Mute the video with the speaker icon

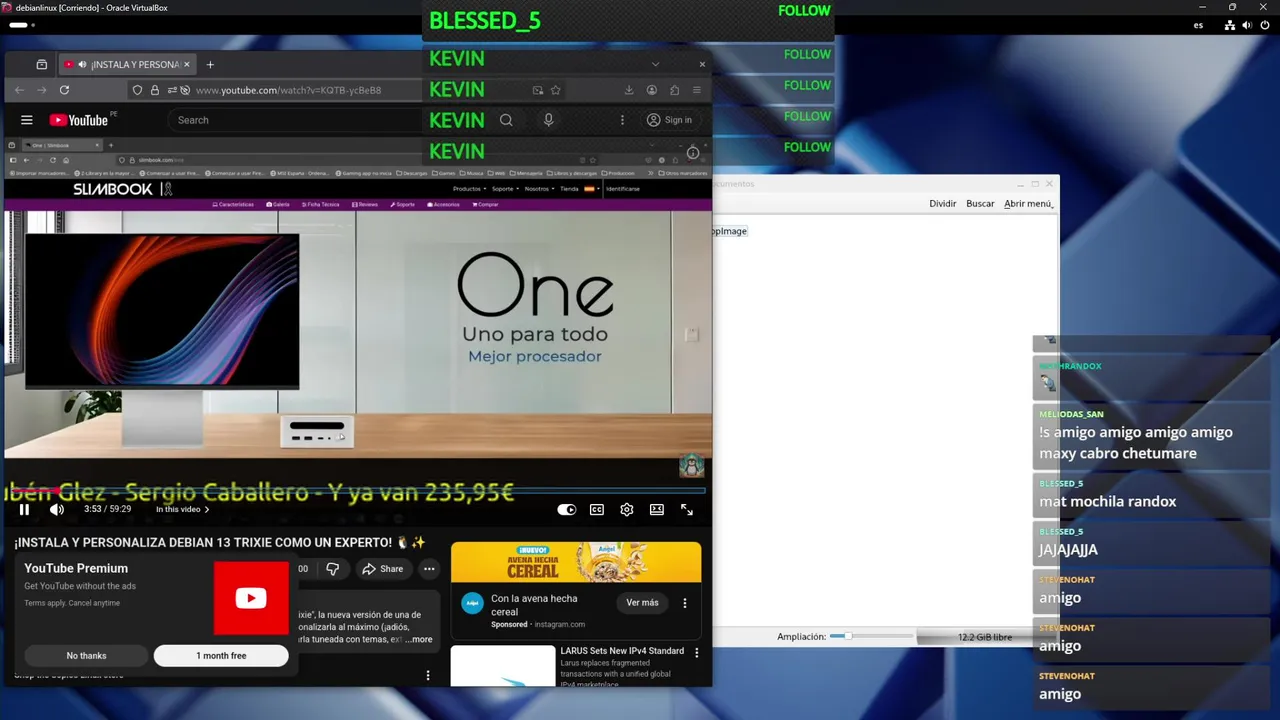click(57, 509)
